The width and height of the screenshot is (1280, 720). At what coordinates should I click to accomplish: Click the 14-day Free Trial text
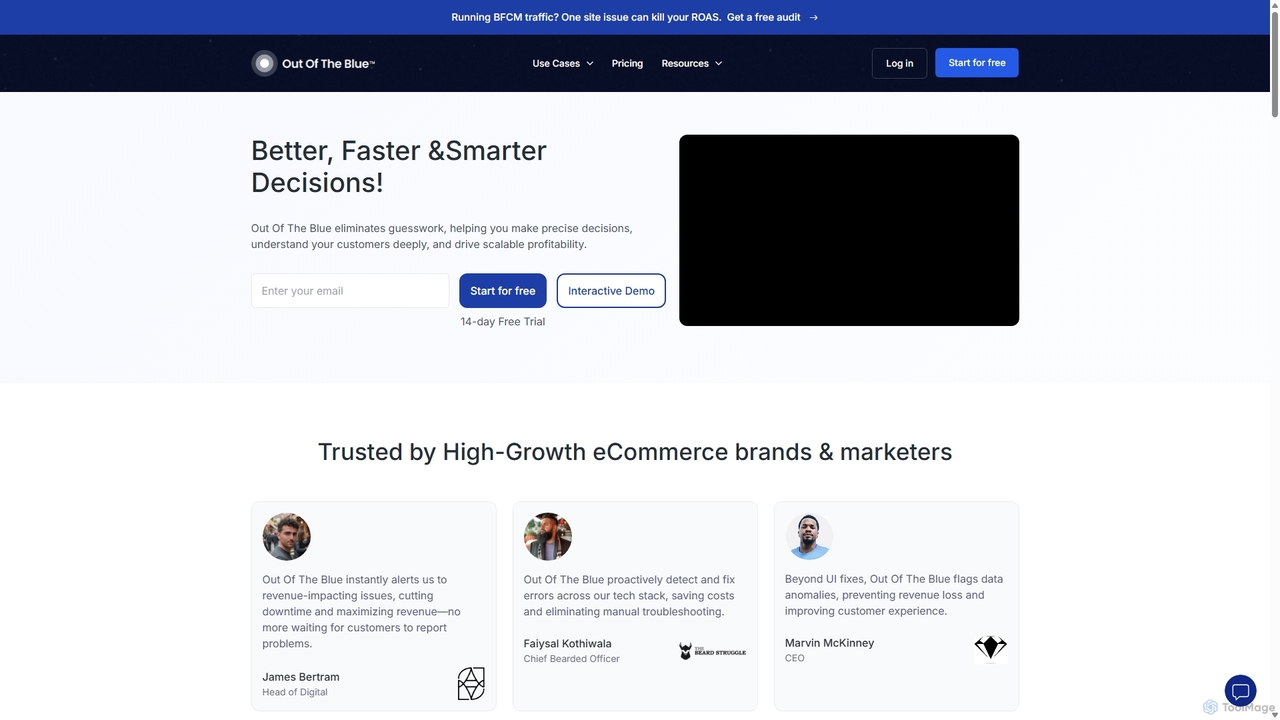pyautogui.click(x=503, y=321)
